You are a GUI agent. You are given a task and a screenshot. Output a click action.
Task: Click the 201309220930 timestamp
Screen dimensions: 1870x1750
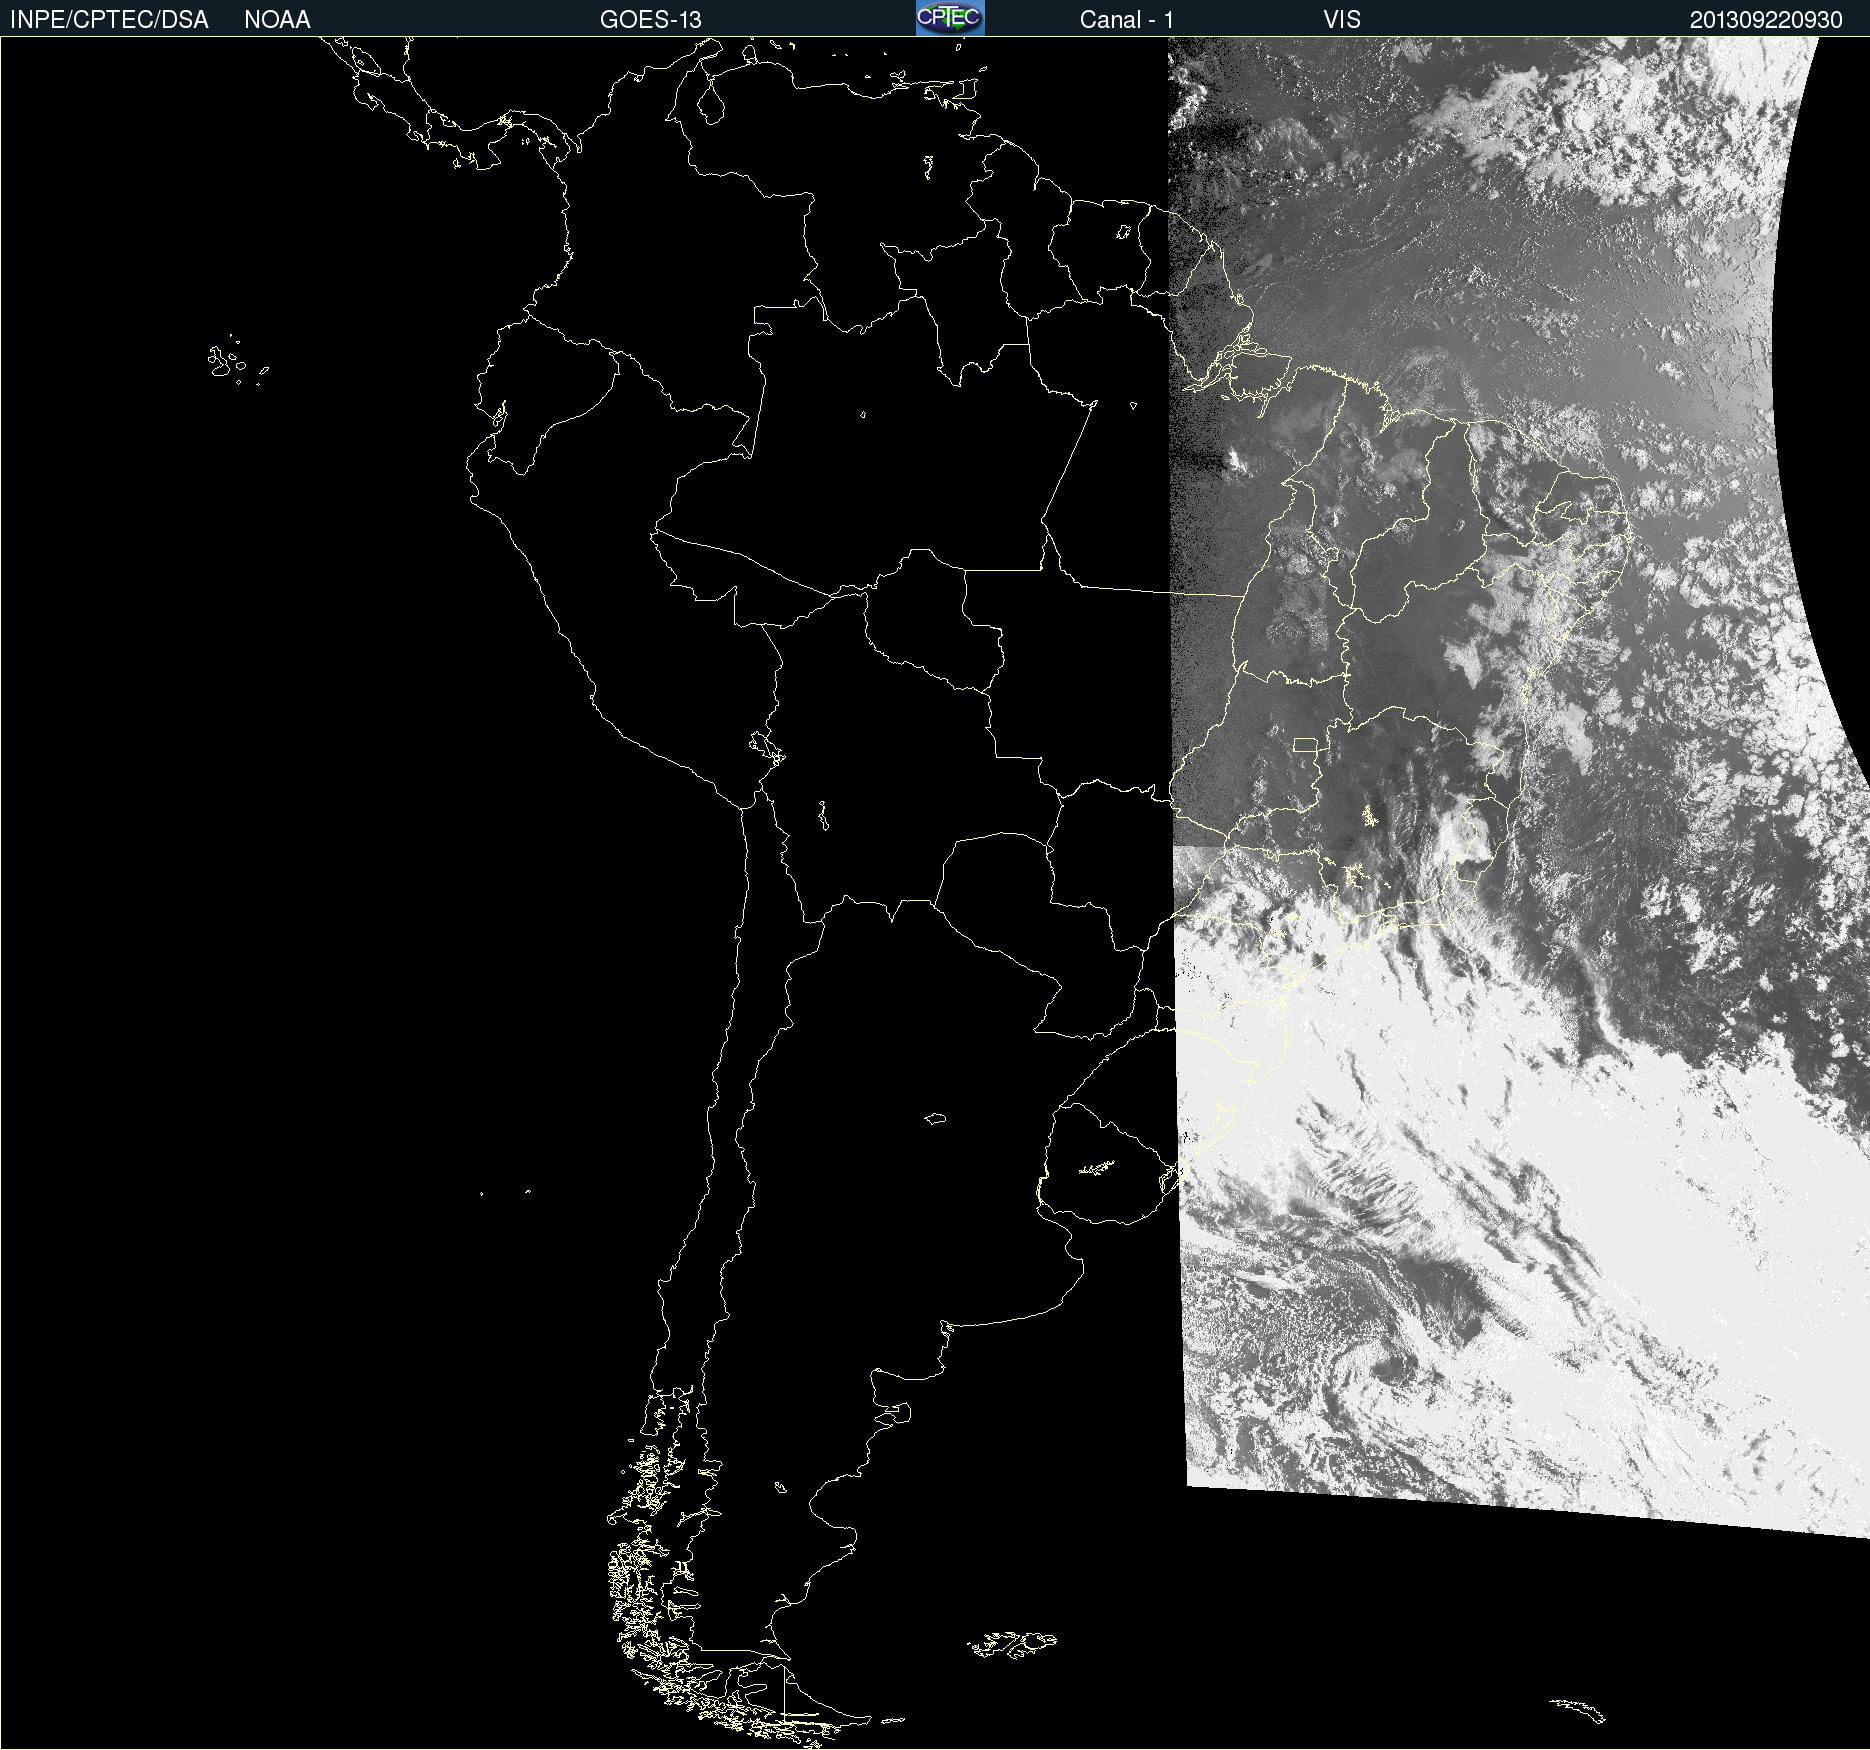point(1766,20)
